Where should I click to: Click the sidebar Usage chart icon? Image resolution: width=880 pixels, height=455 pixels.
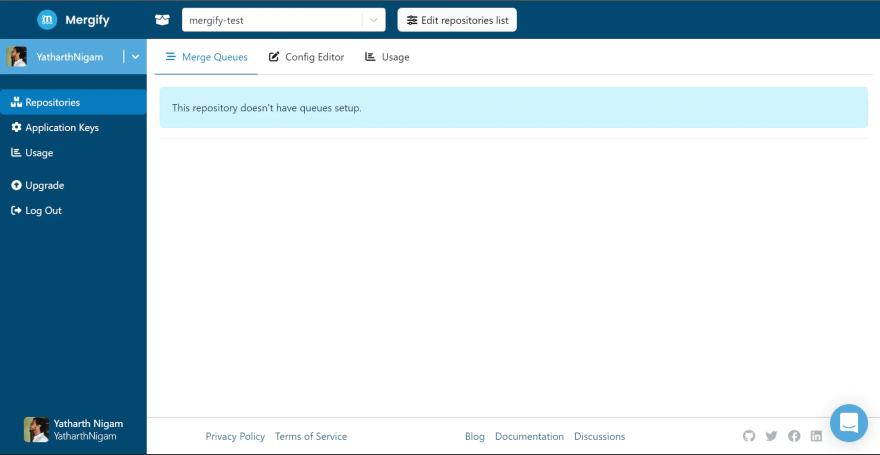16,153
